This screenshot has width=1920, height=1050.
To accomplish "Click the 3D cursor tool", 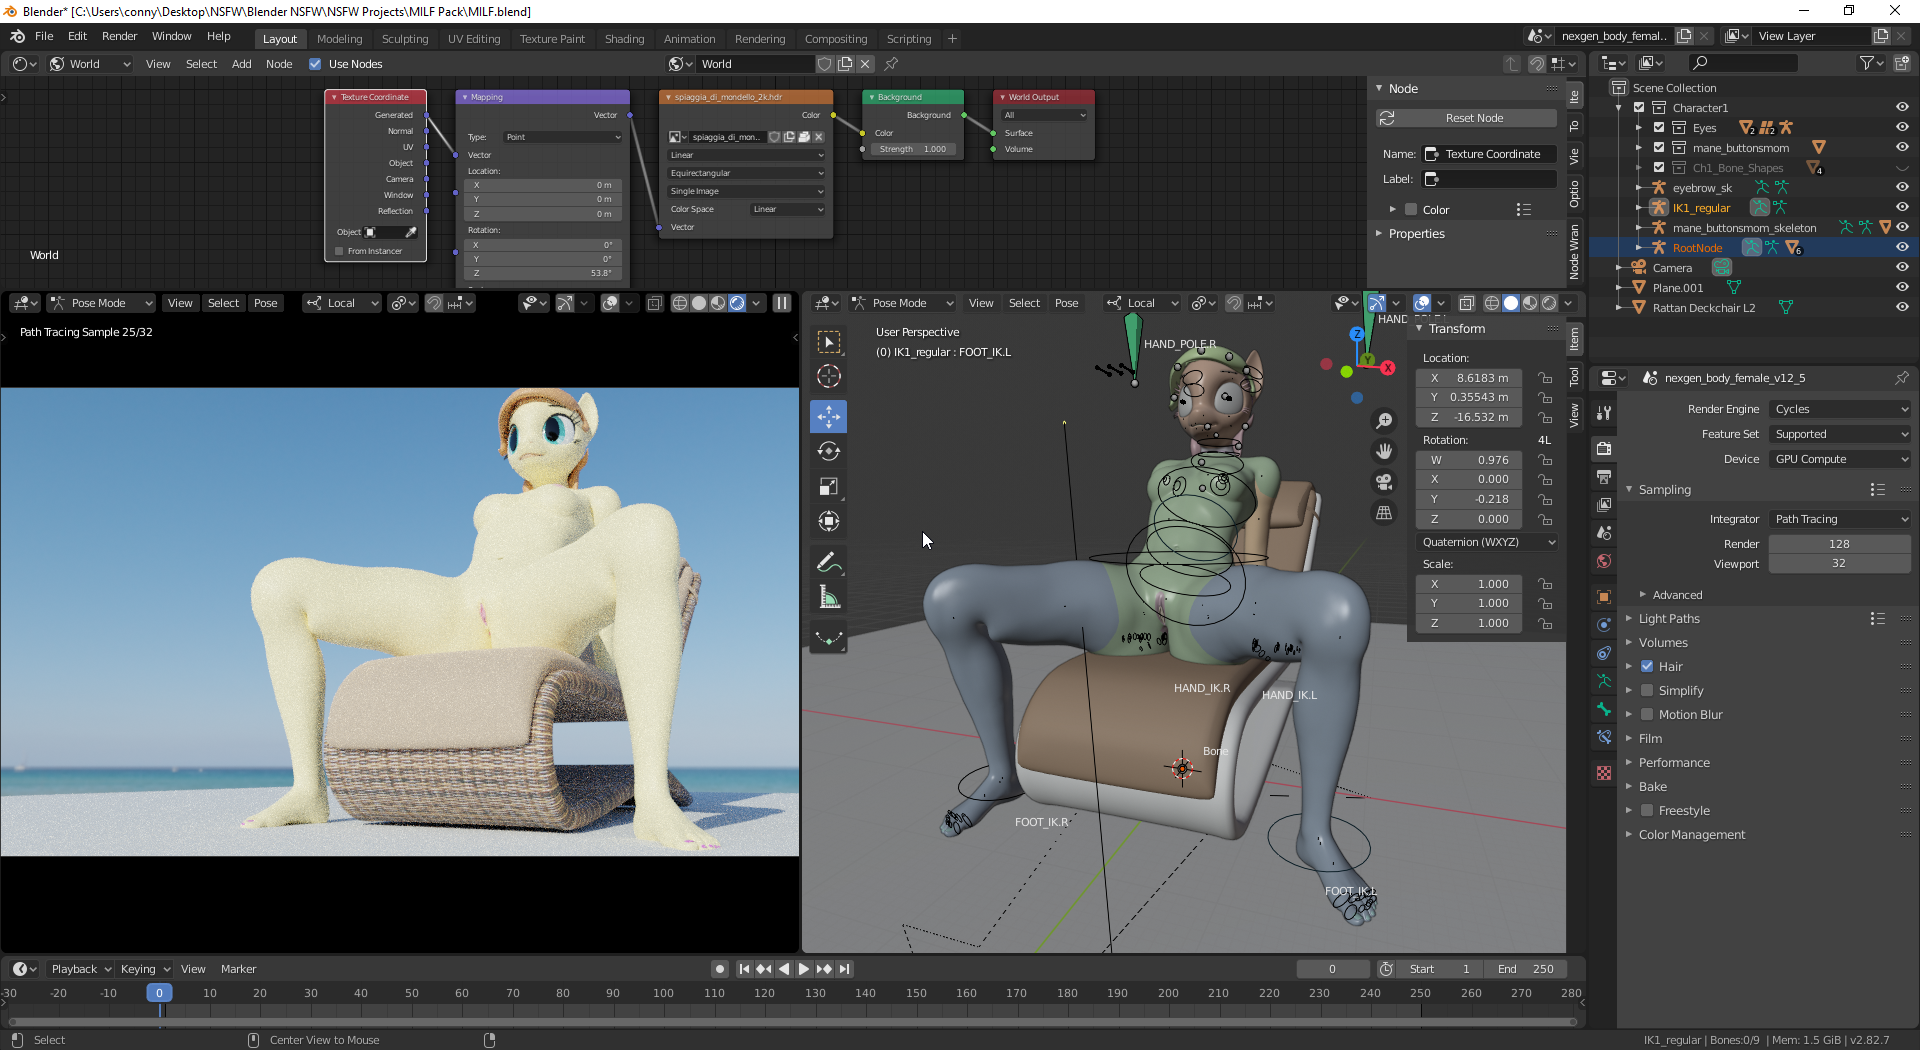I will click(828, 376).
